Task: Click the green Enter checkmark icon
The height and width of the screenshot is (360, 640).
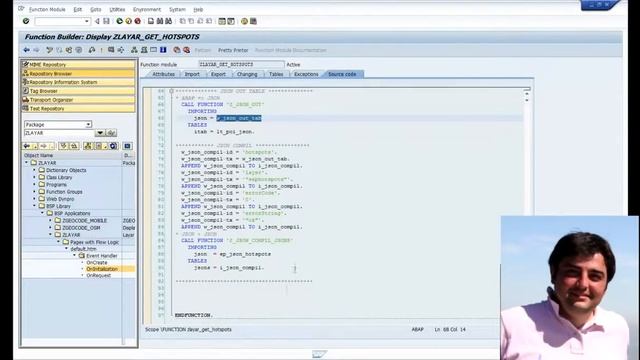Action: tap(26, 21)
